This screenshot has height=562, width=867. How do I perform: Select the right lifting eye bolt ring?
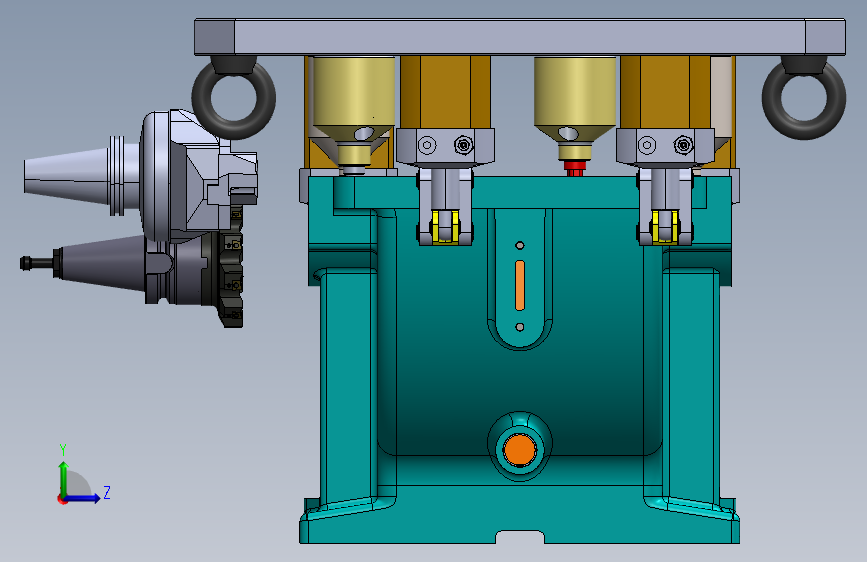click(x=803, y=98)
